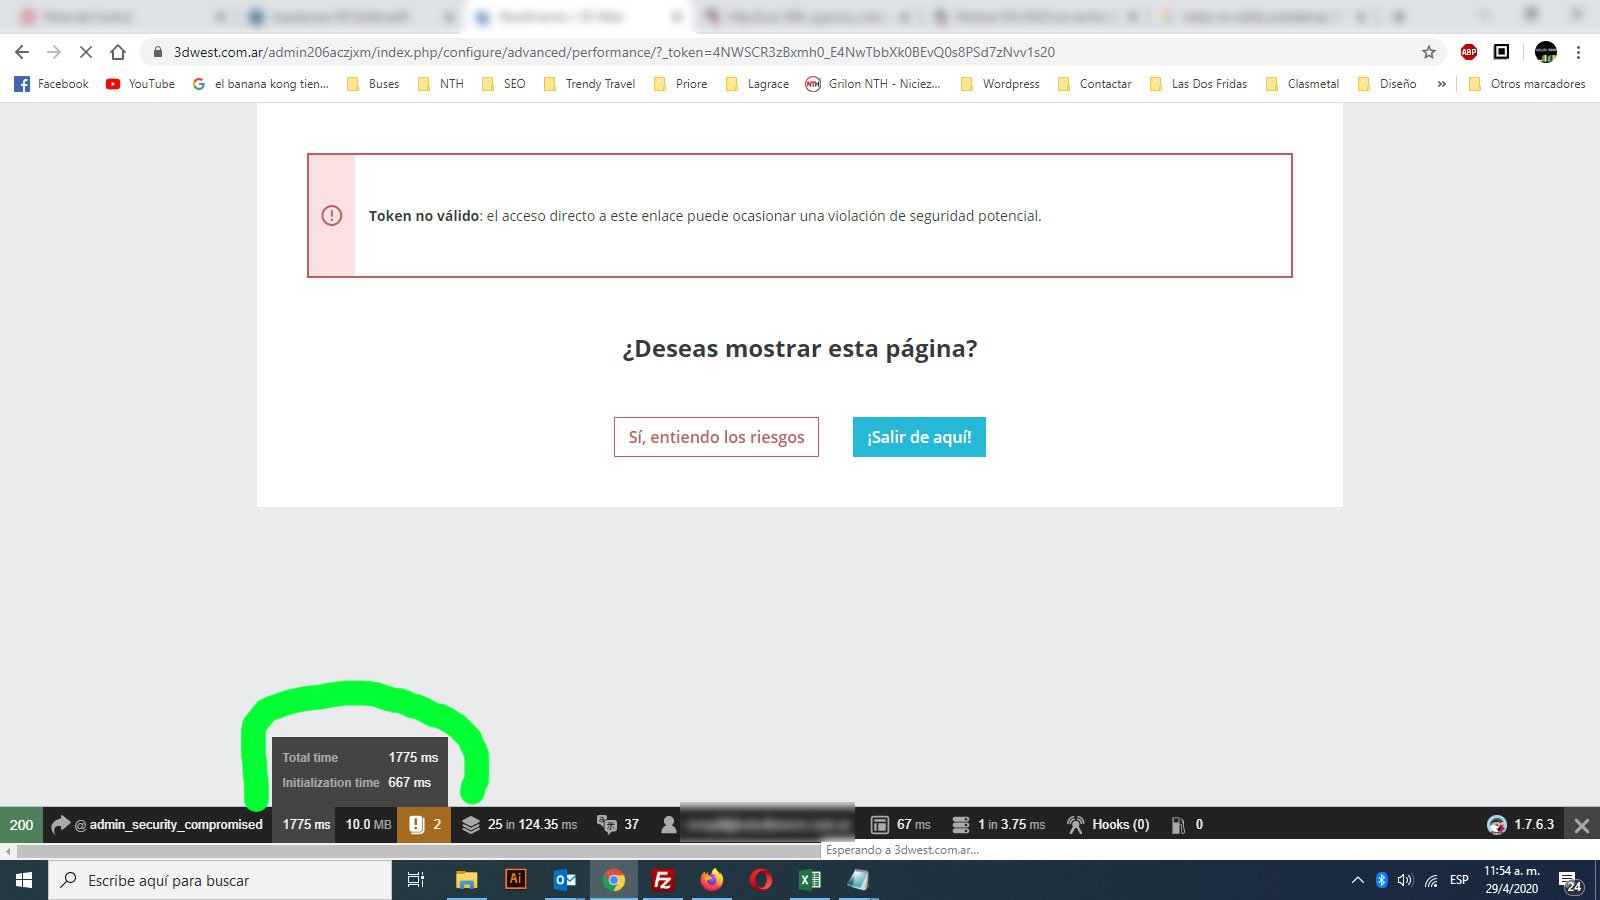The image size is (1600, 900).
Task: Open the Twig render panel (67 ms)
Action: click(900, 824)
